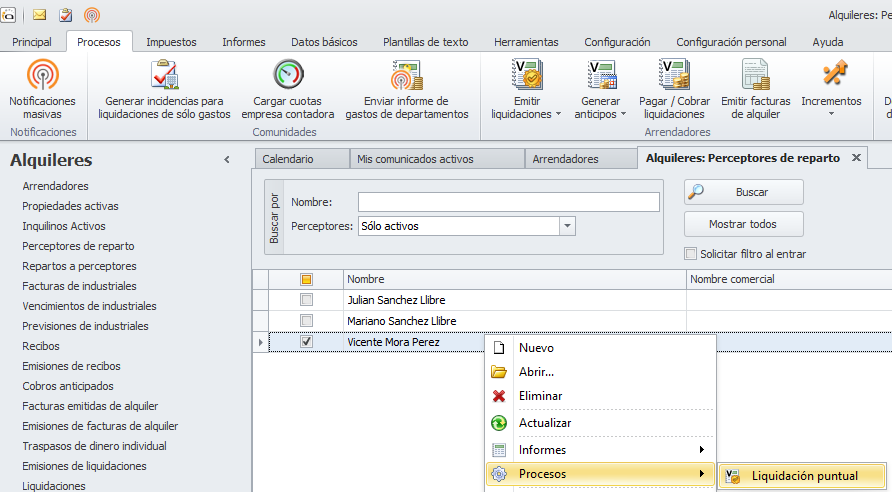Close the Alquileres: Perceptores de reparto tab
892x492 pixels.
pyautogui.click(x=856, y=158)
